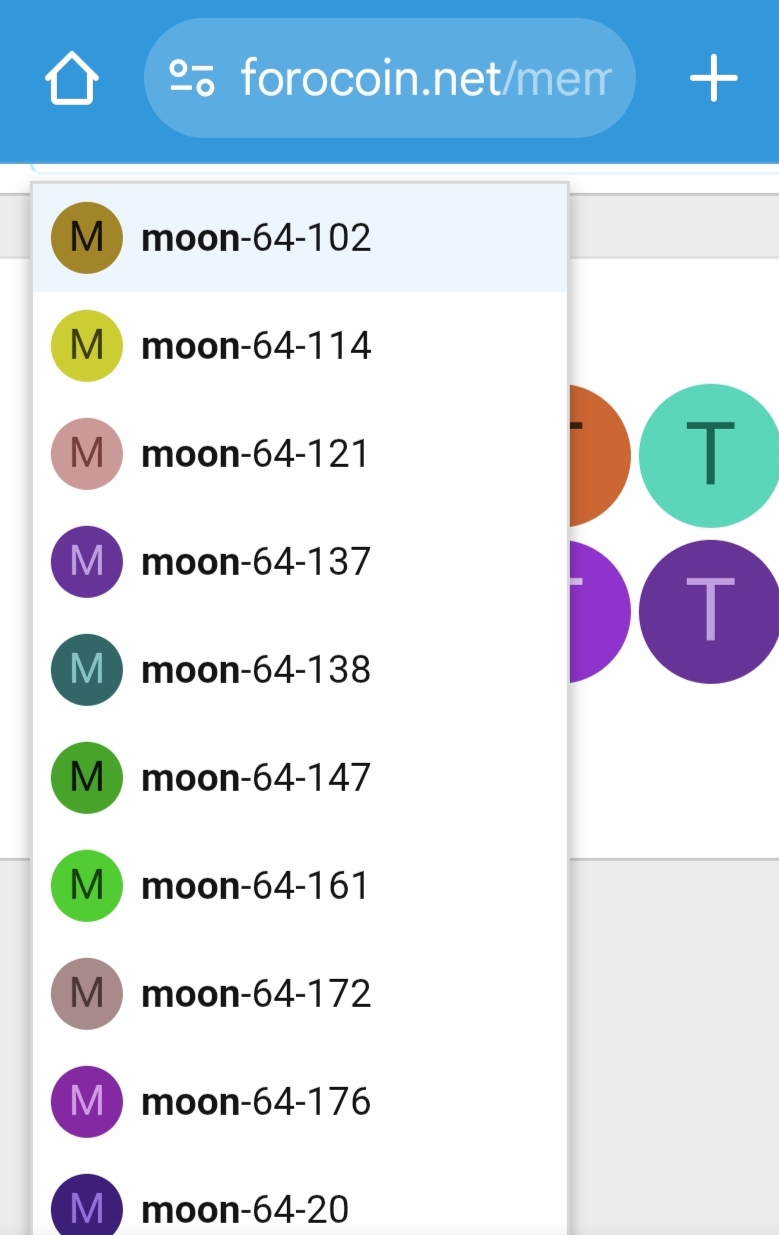The image size is (779, 1235).
Task: Open the bright violet T member avatar
Action: 599,611
